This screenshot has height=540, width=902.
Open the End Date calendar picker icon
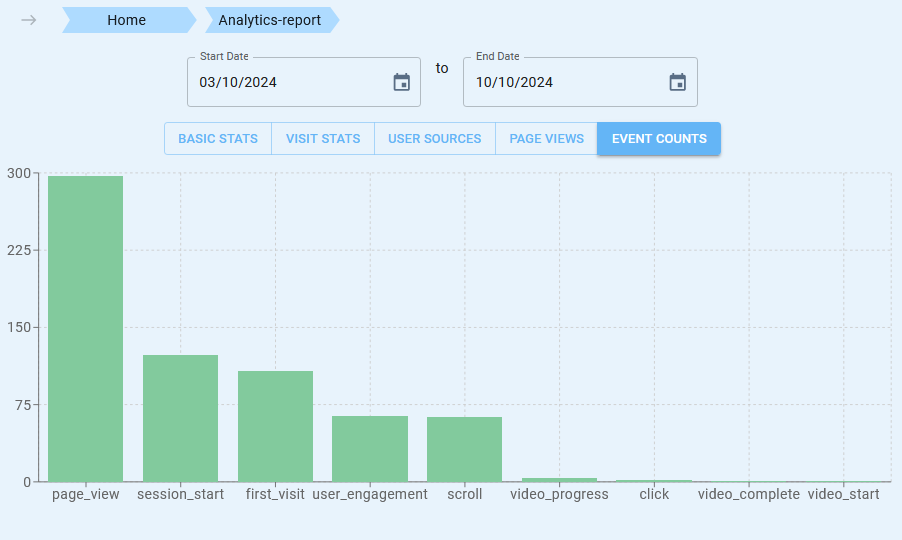pos(678,82)
